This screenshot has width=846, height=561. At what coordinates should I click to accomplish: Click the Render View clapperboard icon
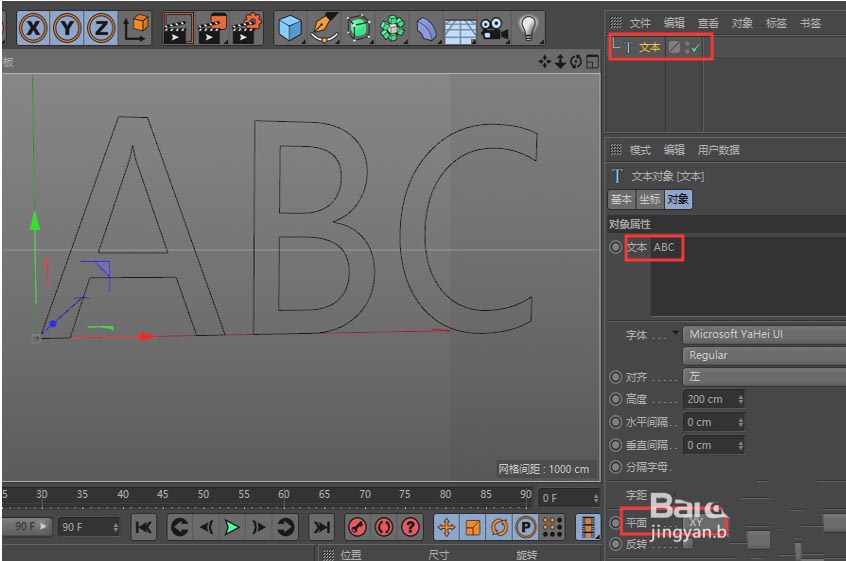tap(178, 28)
